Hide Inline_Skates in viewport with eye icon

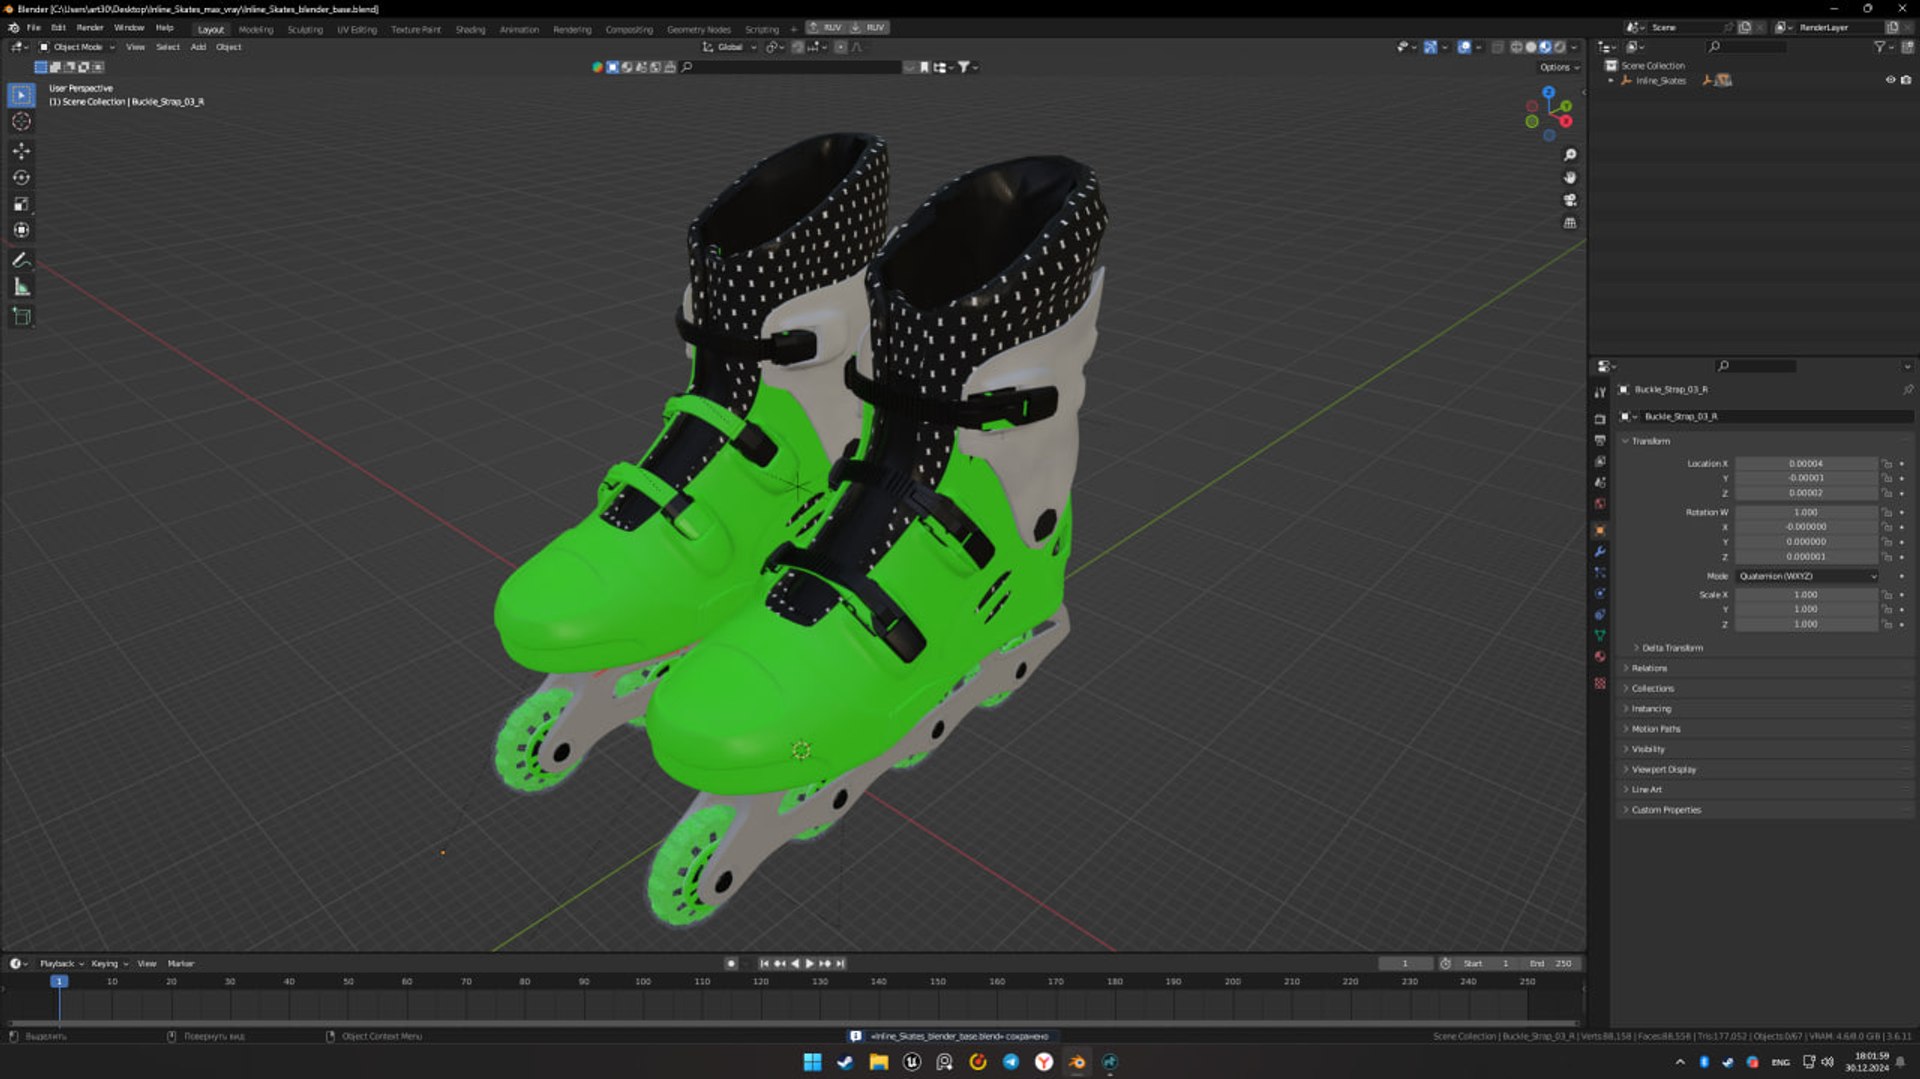[x=1890, y=80]
